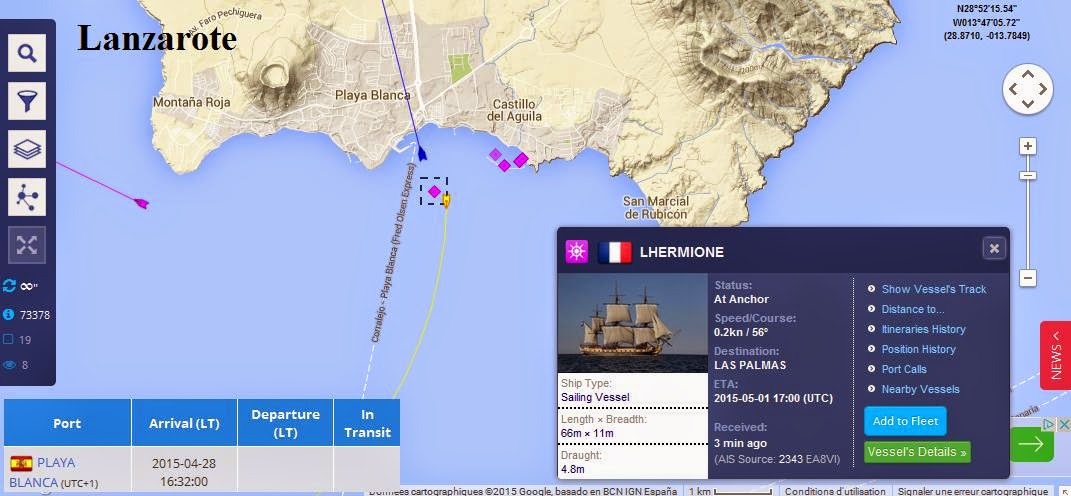Open the map layers panel
Viewport: 1071px width, 496px height.
[27, 149]
